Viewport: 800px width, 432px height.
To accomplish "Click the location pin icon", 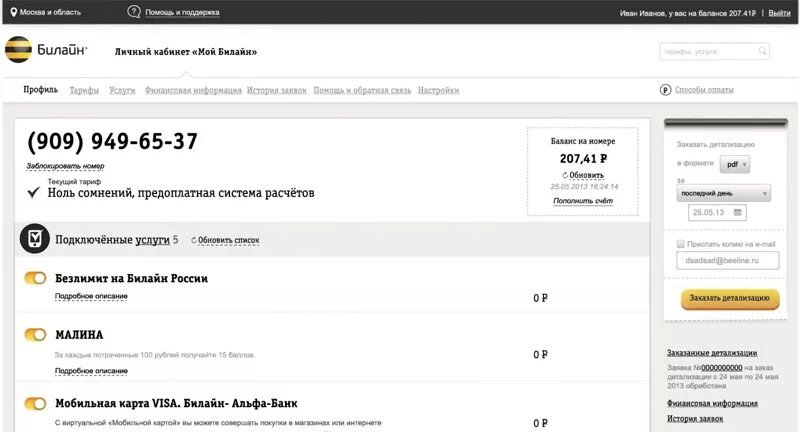I will pyautogui.click(x=14, y=12).
